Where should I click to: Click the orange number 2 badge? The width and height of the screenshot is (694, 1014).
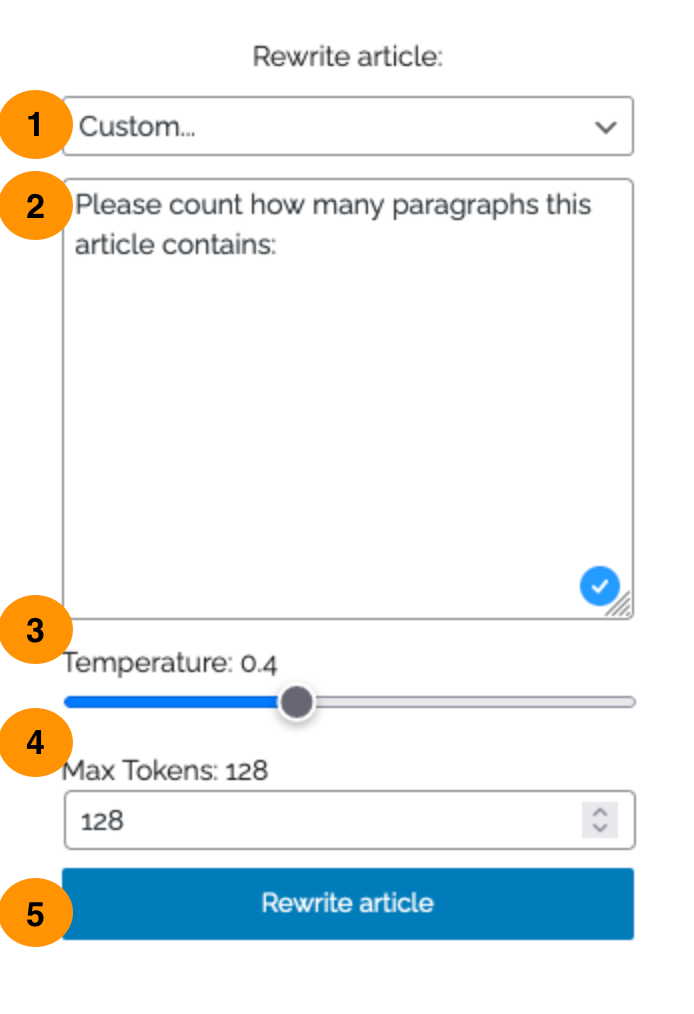(x=36, y=206)
